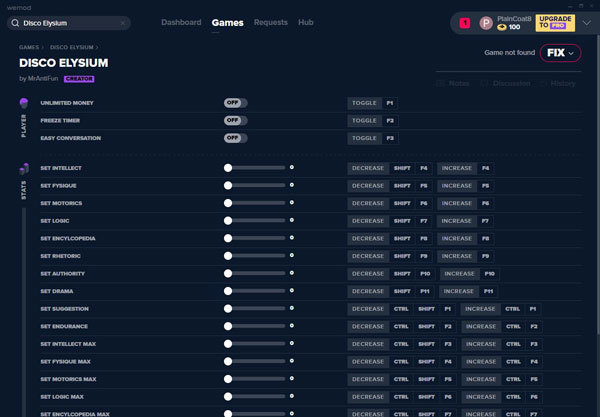
Task: Click the Easy Conversation TOGGLE hotkey button
Action: [x=364, y=138]
